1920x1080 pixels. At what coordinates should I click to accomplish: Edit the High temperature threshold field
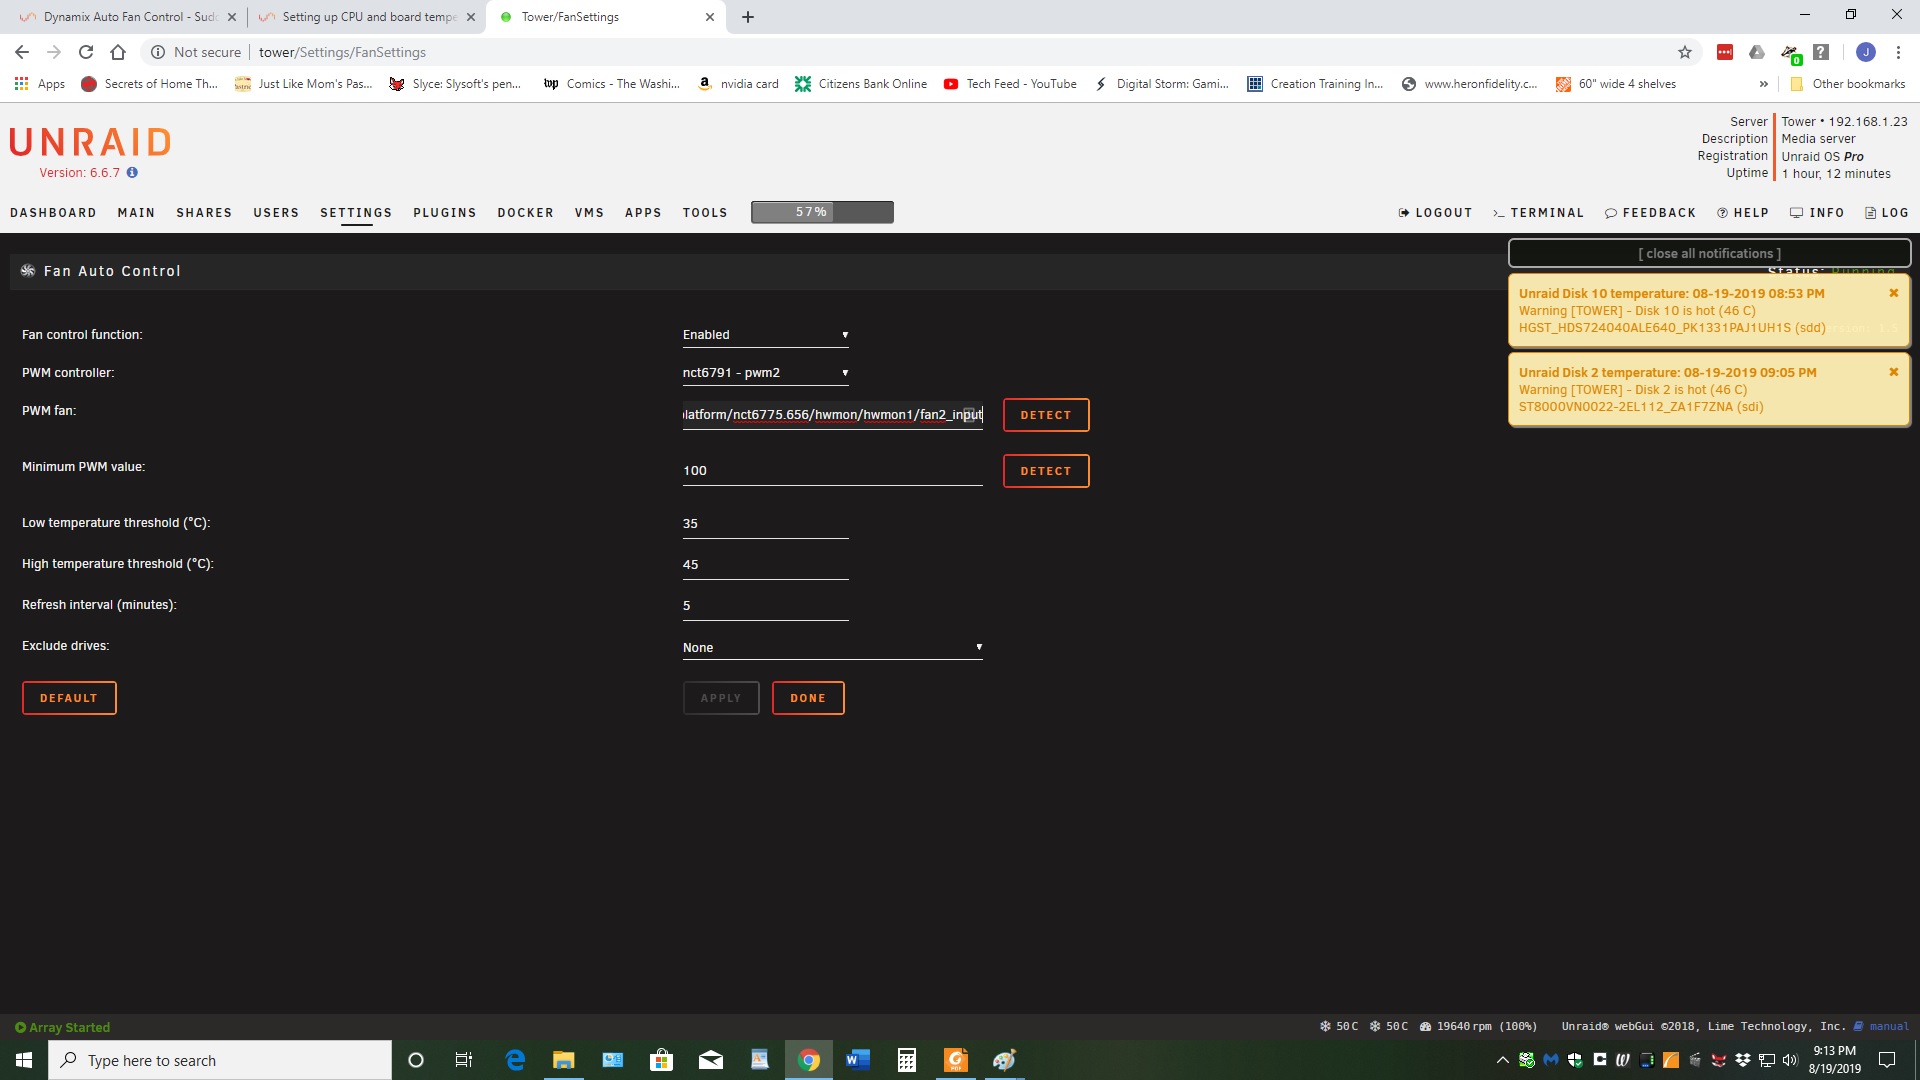coord(765,565)
